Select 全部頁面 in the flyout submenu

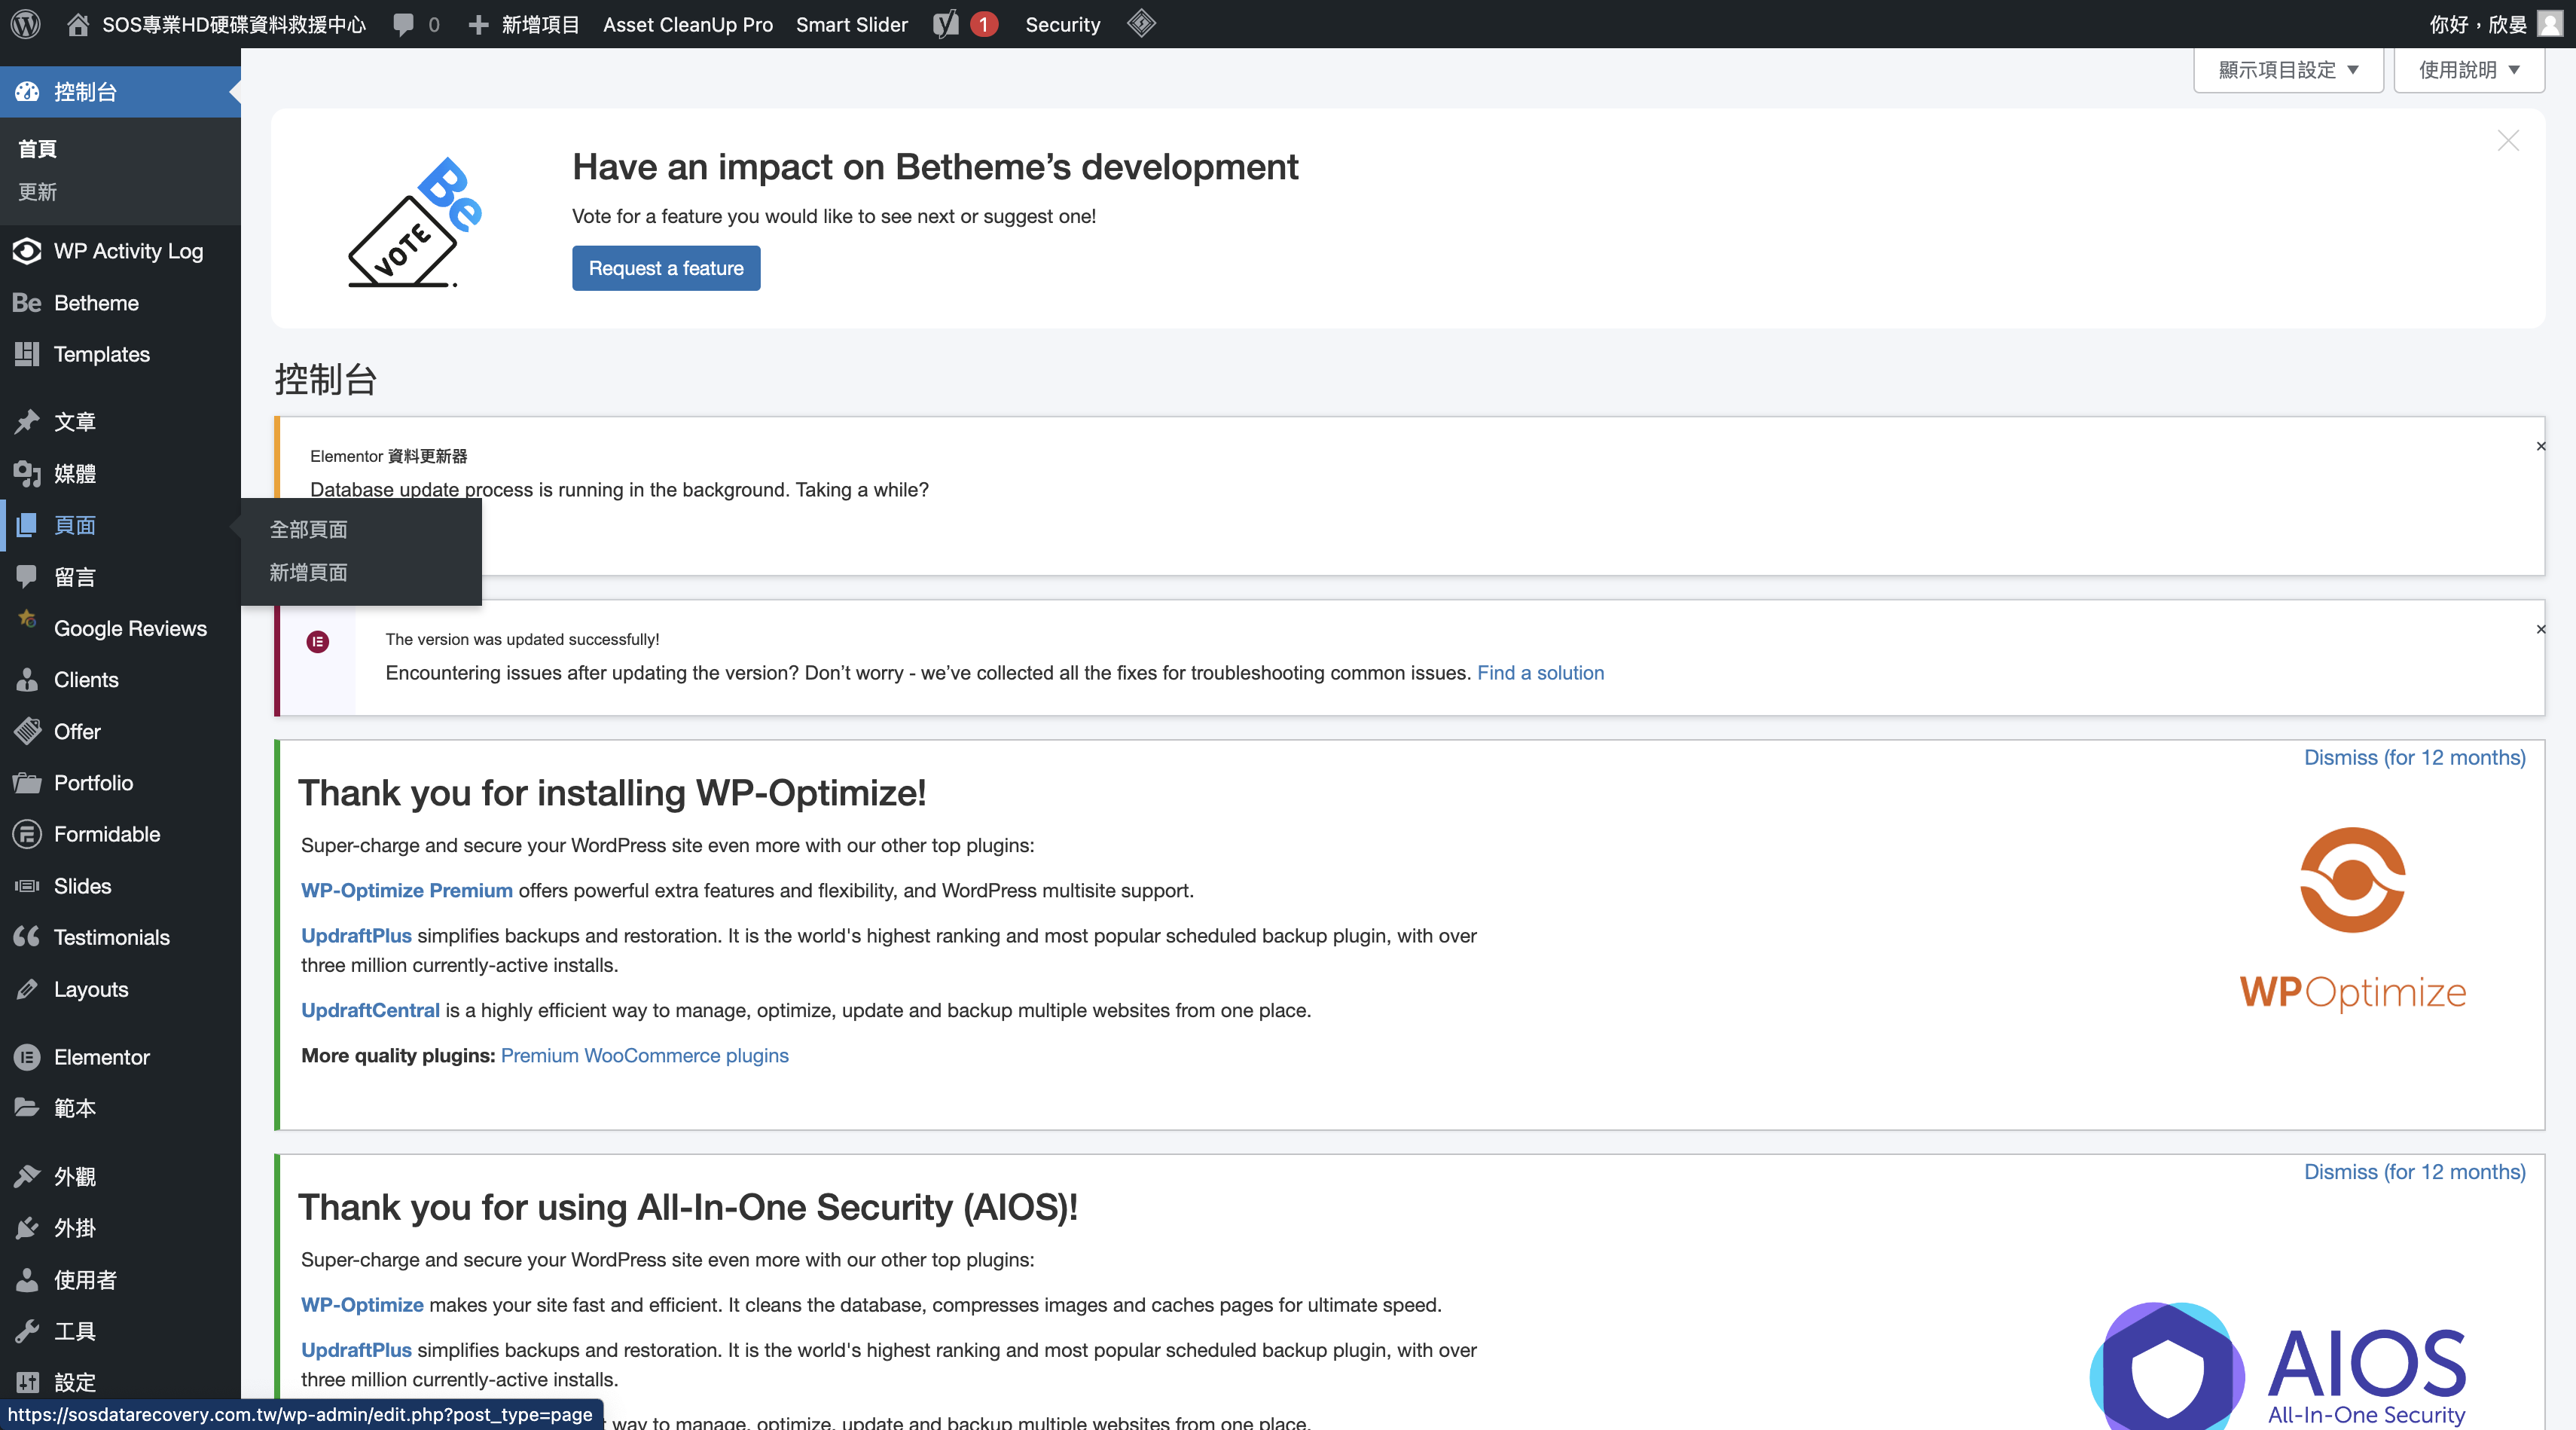pos(308,530)
